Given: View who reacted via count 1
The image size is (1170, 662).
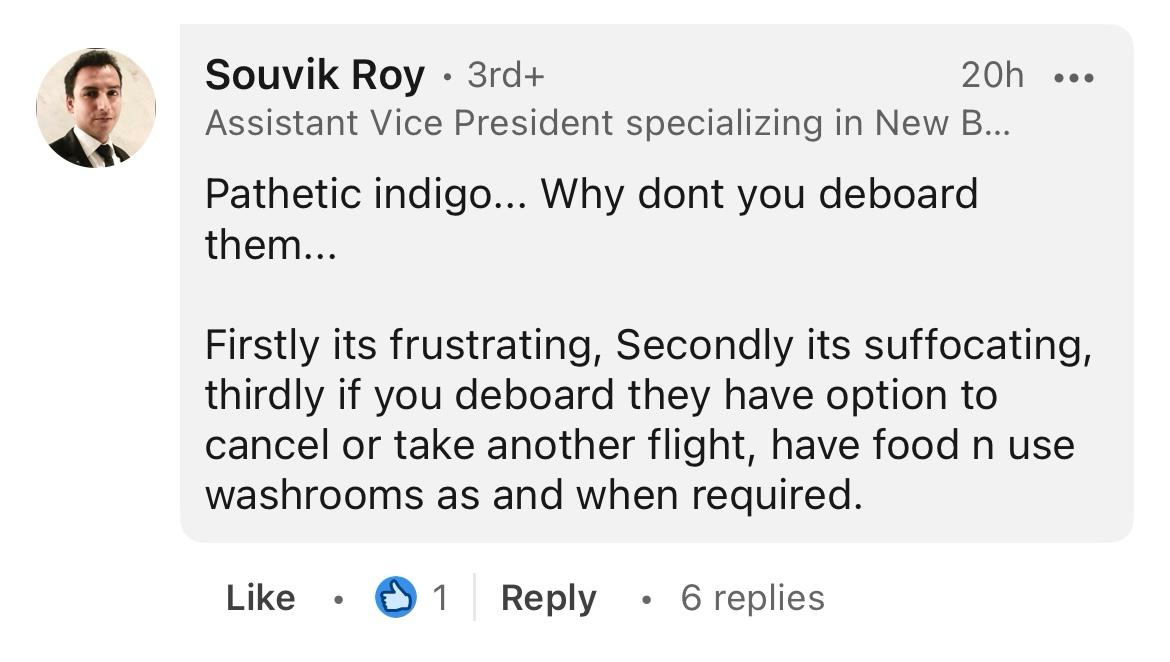Looking at the screenshot, I should tap(440, 598).
